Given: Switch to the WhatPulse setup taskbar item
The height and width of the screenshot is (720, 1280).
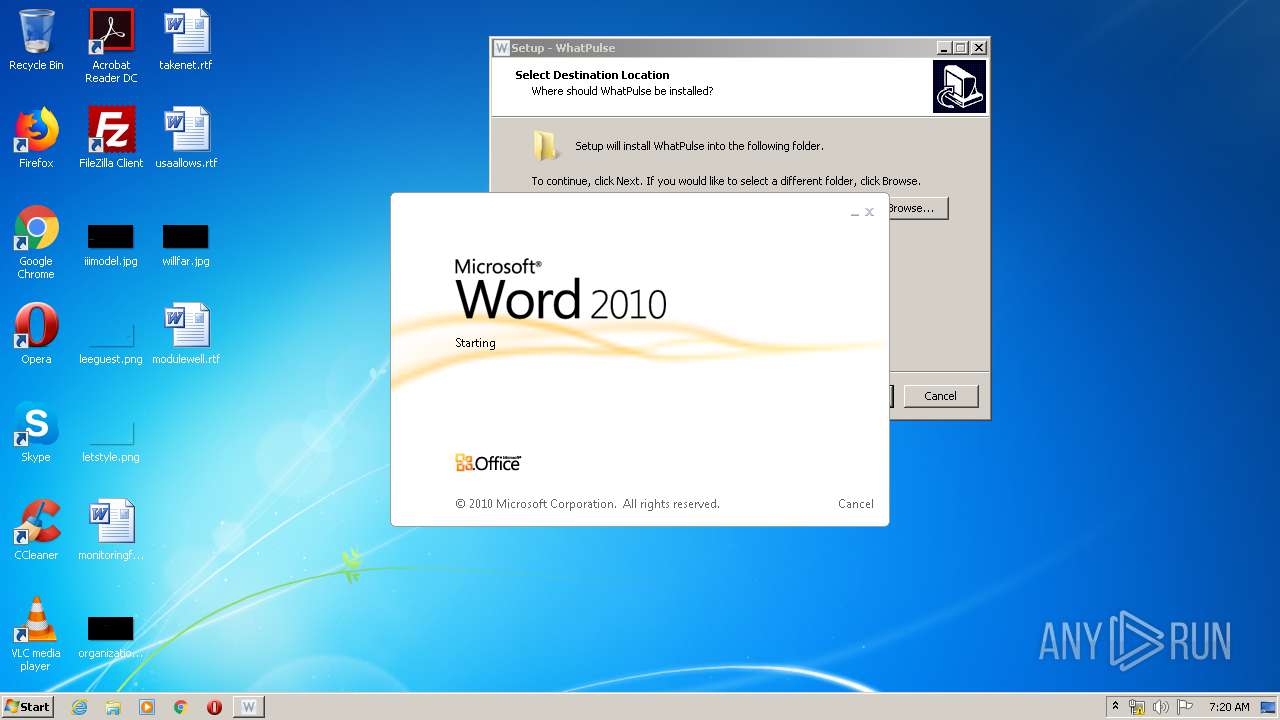Looking at the screenshot, I should click(x=249, y=707).
